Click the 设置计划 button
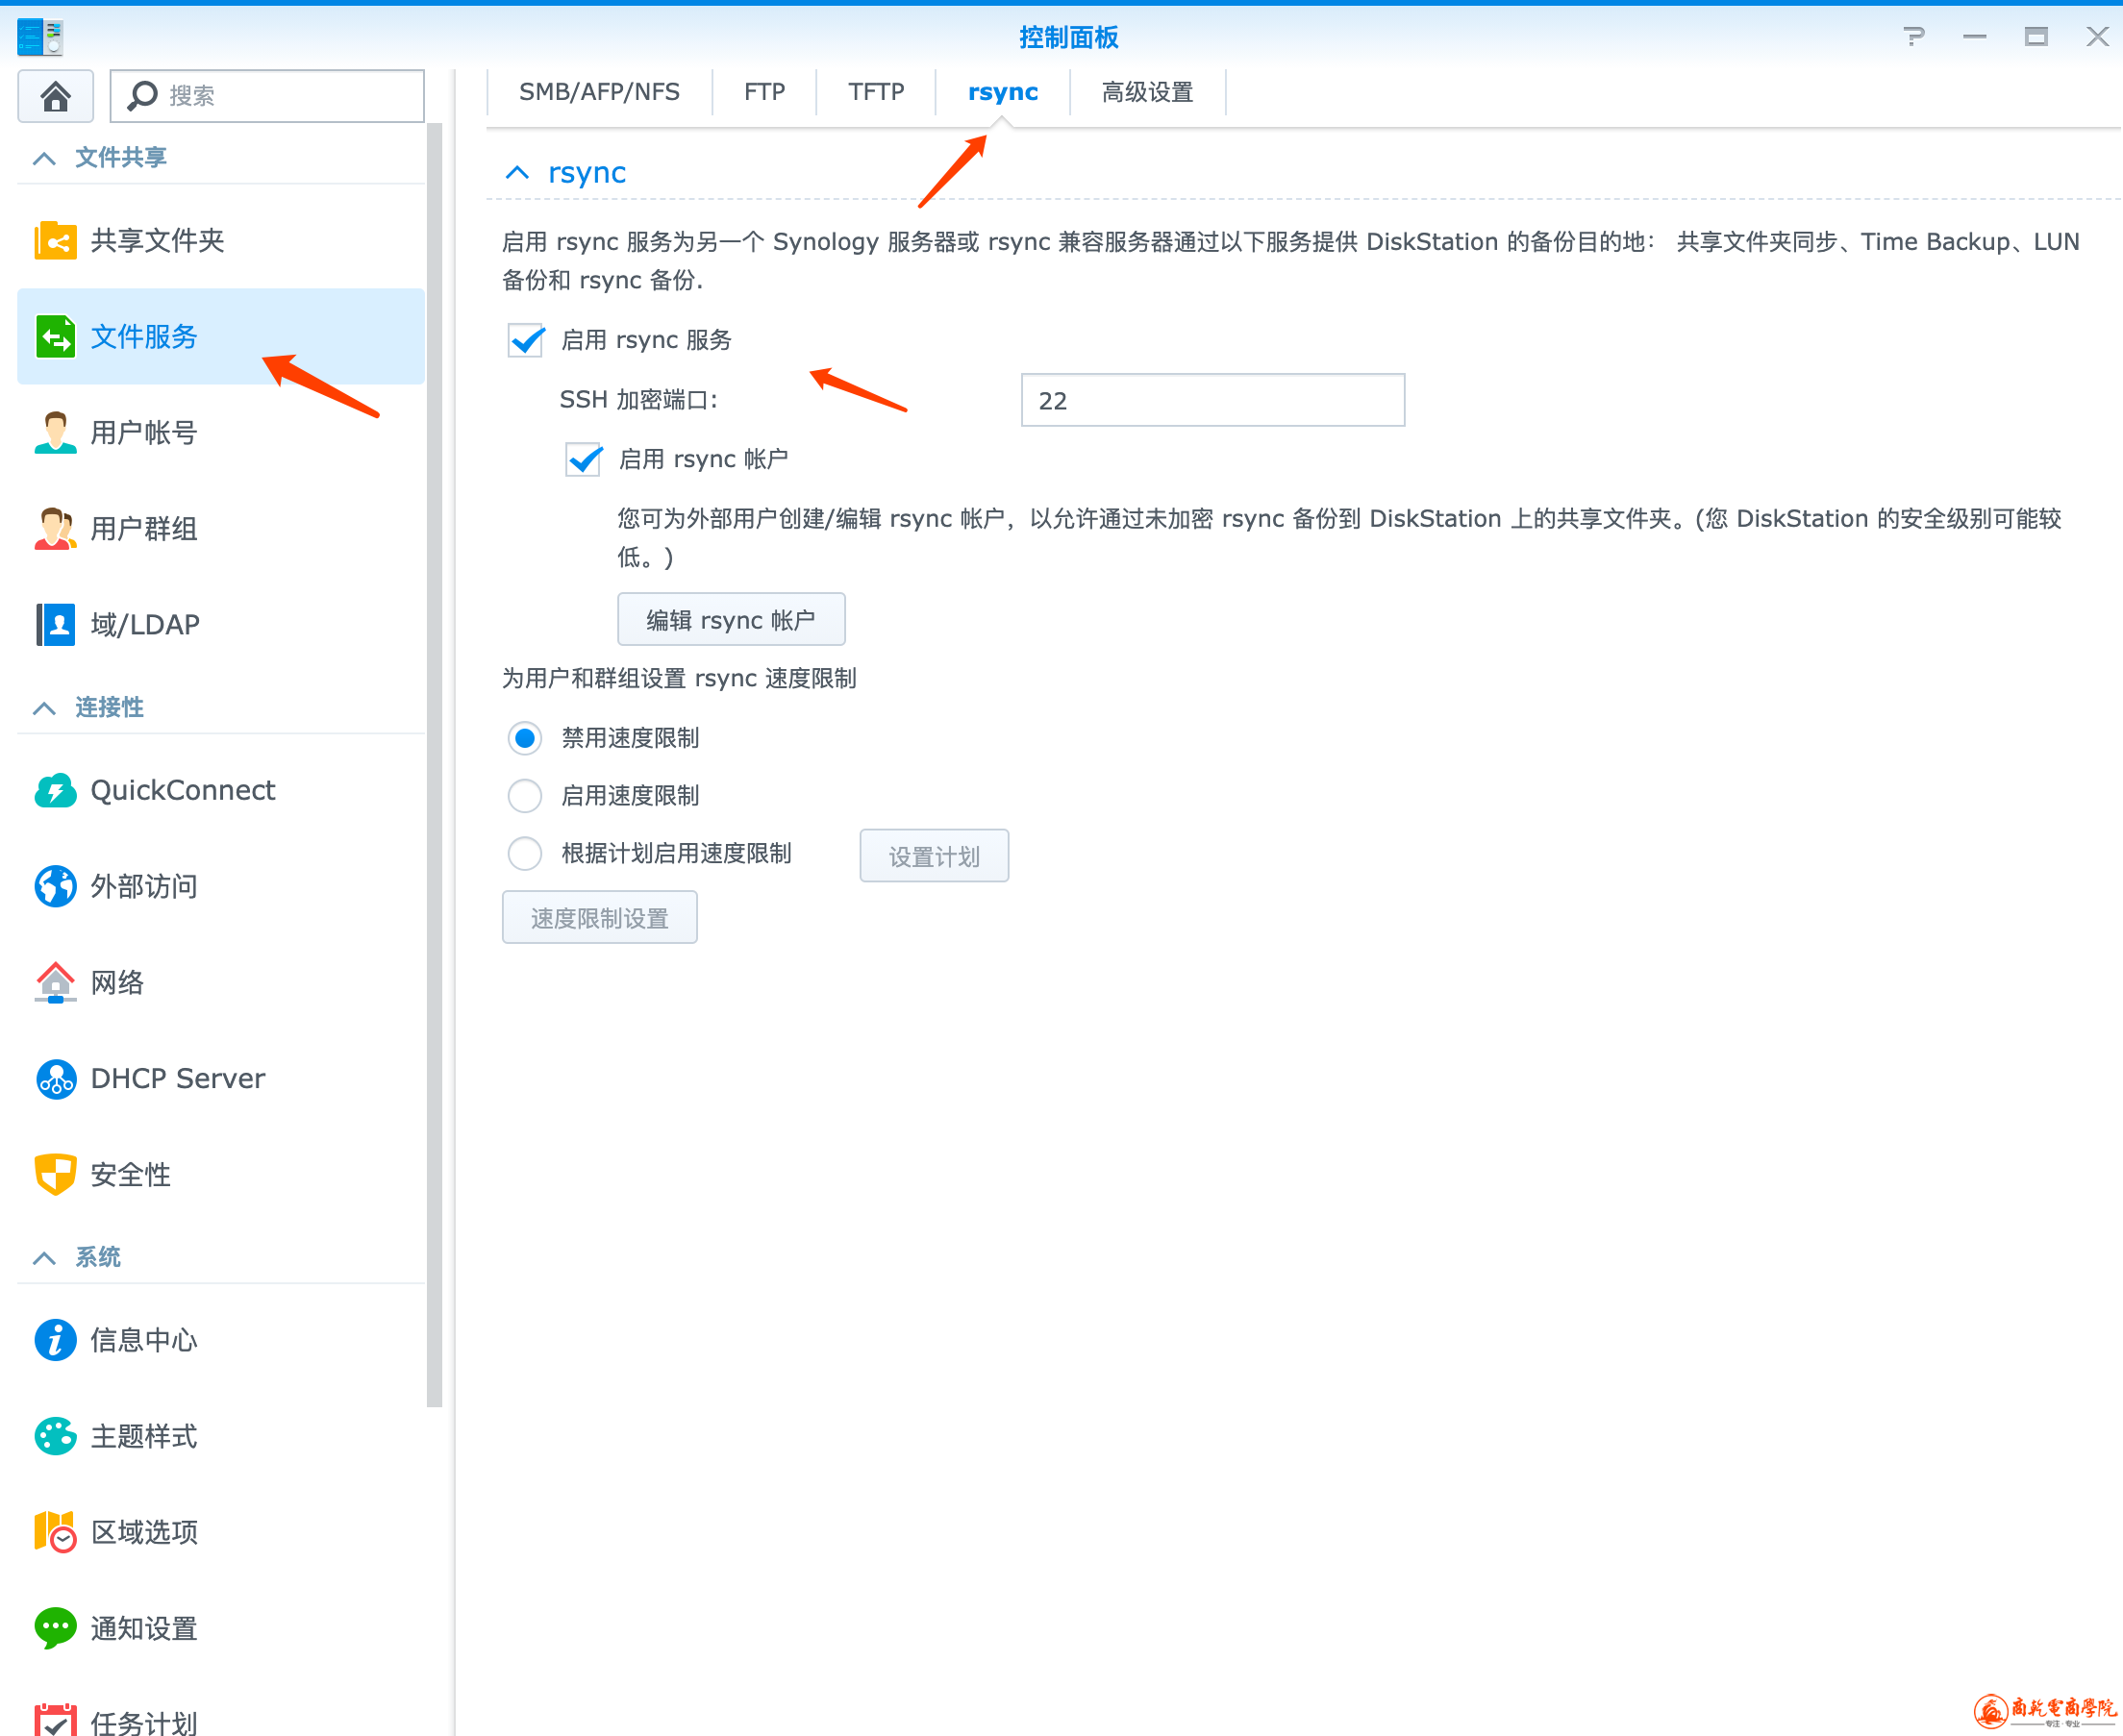2123x1736 pixels. (x=934, y=856)
